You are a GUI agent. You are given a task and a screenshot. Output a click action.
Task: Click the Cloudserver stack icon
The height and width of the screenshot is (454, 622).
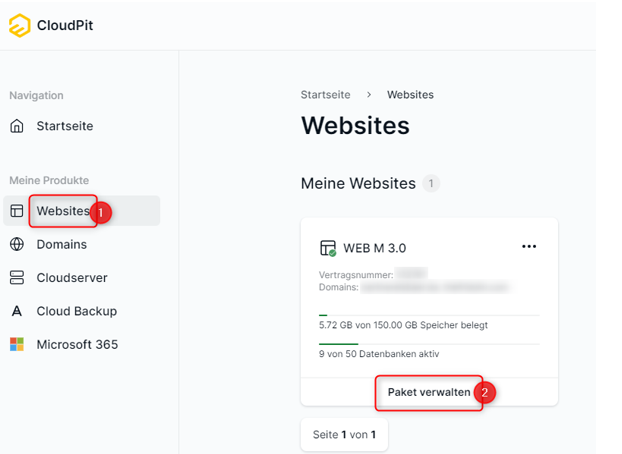point(17,278)
